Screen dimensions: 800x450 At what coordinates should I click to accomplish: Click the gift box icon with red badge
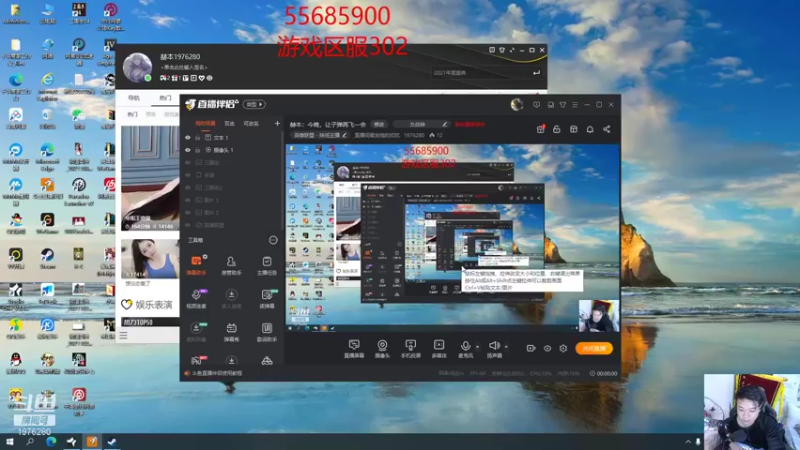(540, 129)
